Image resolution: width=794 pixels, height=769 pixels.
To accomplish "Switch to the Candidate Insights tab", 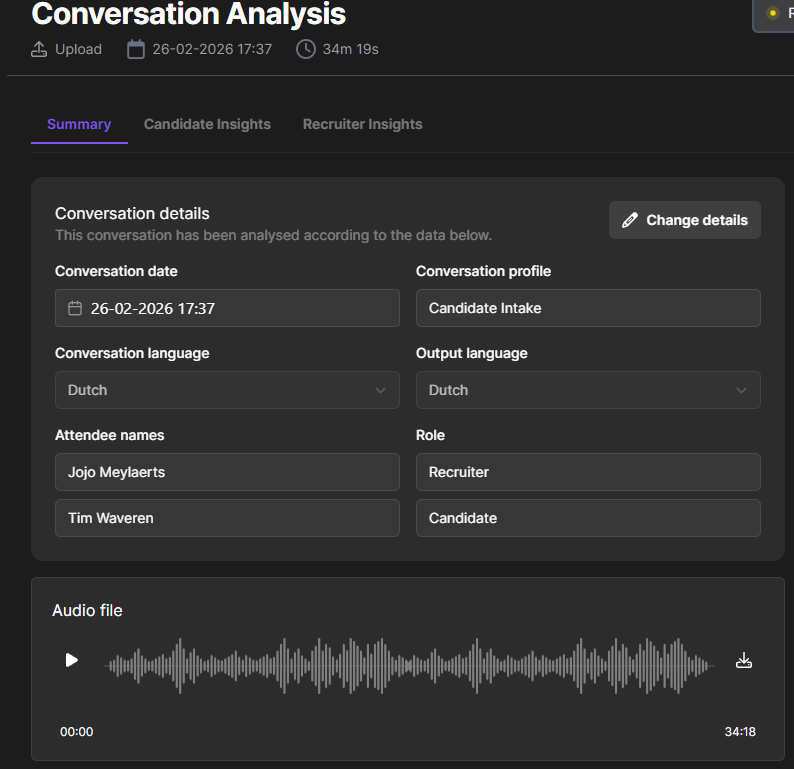I will [x=207, y=124].
